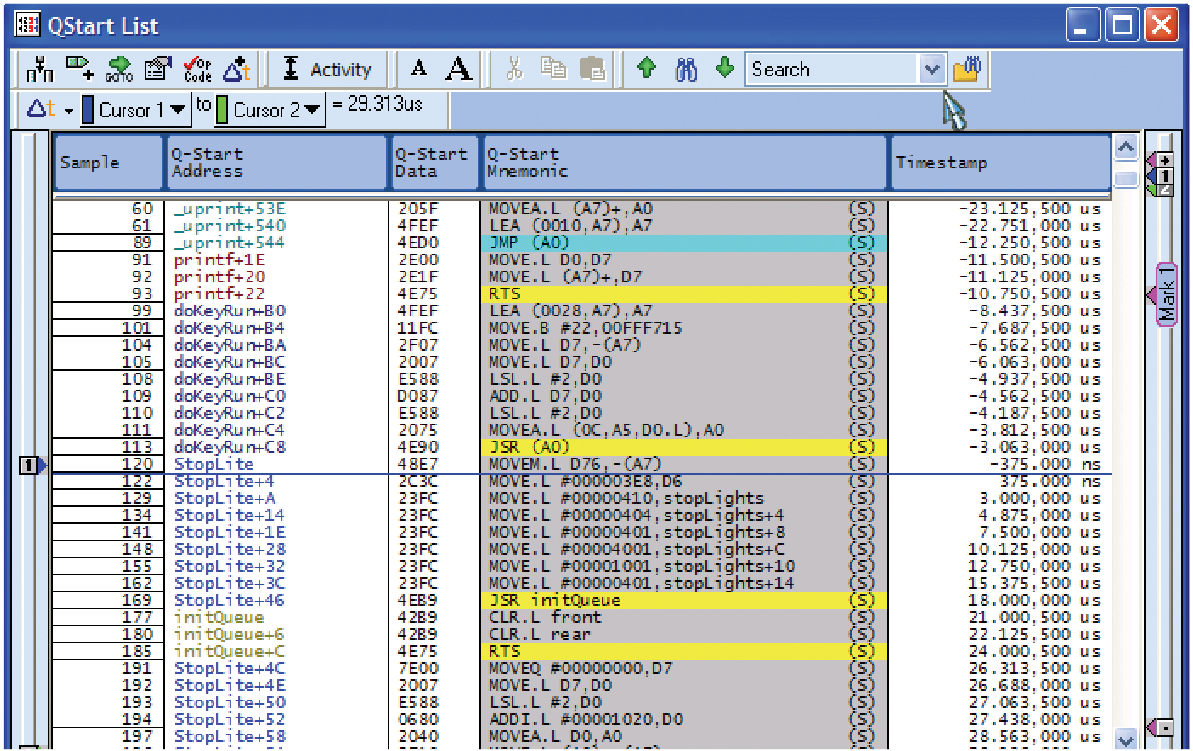
Task: Click the decrease font size icon
Action: [x=419, y=69]
